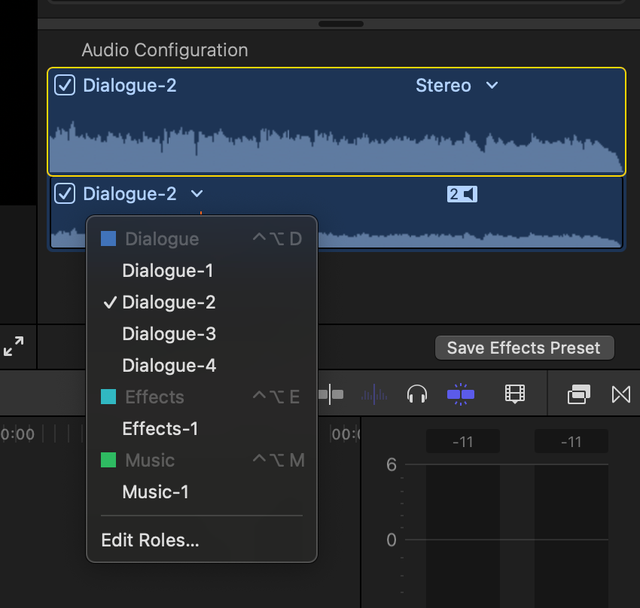
Task: Open the Transitions browser icon
Action: click(x=621, y=395)
